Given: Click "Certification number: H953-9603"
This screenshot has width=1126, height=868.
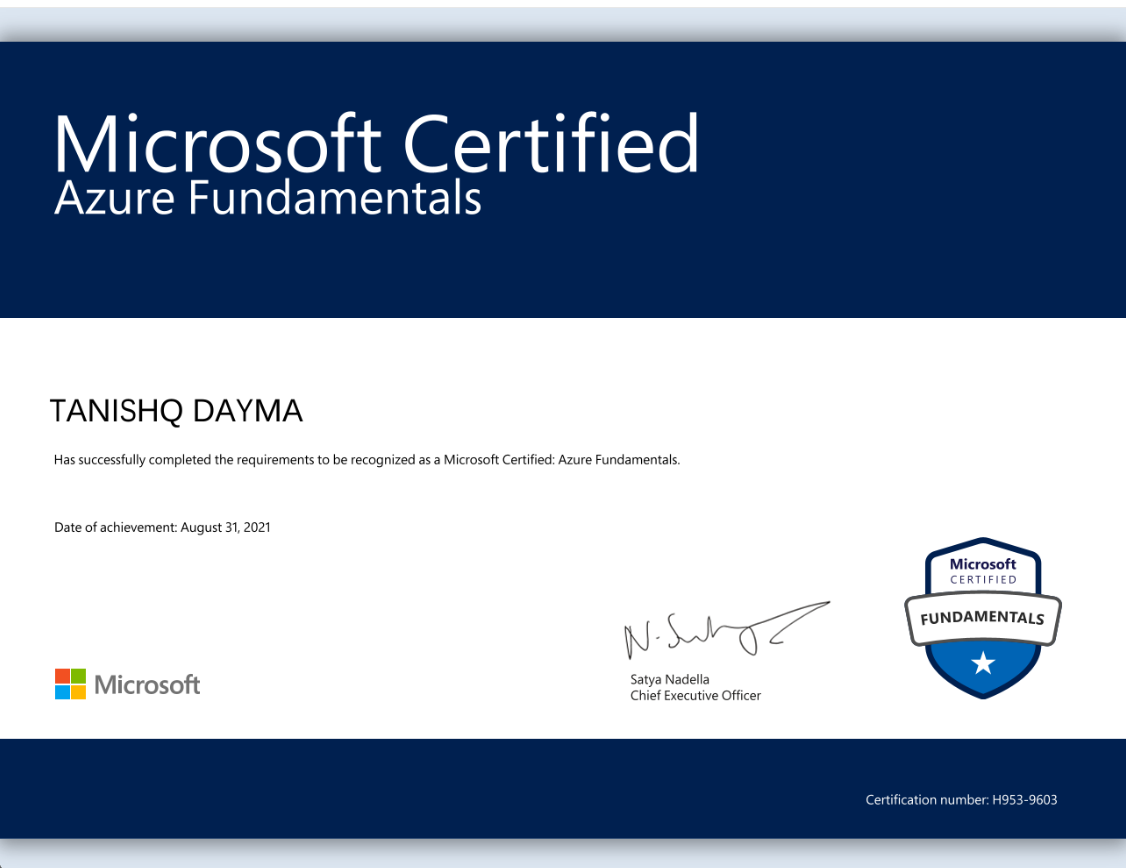Looking at the screenshot, I should [x=962, y=800].
